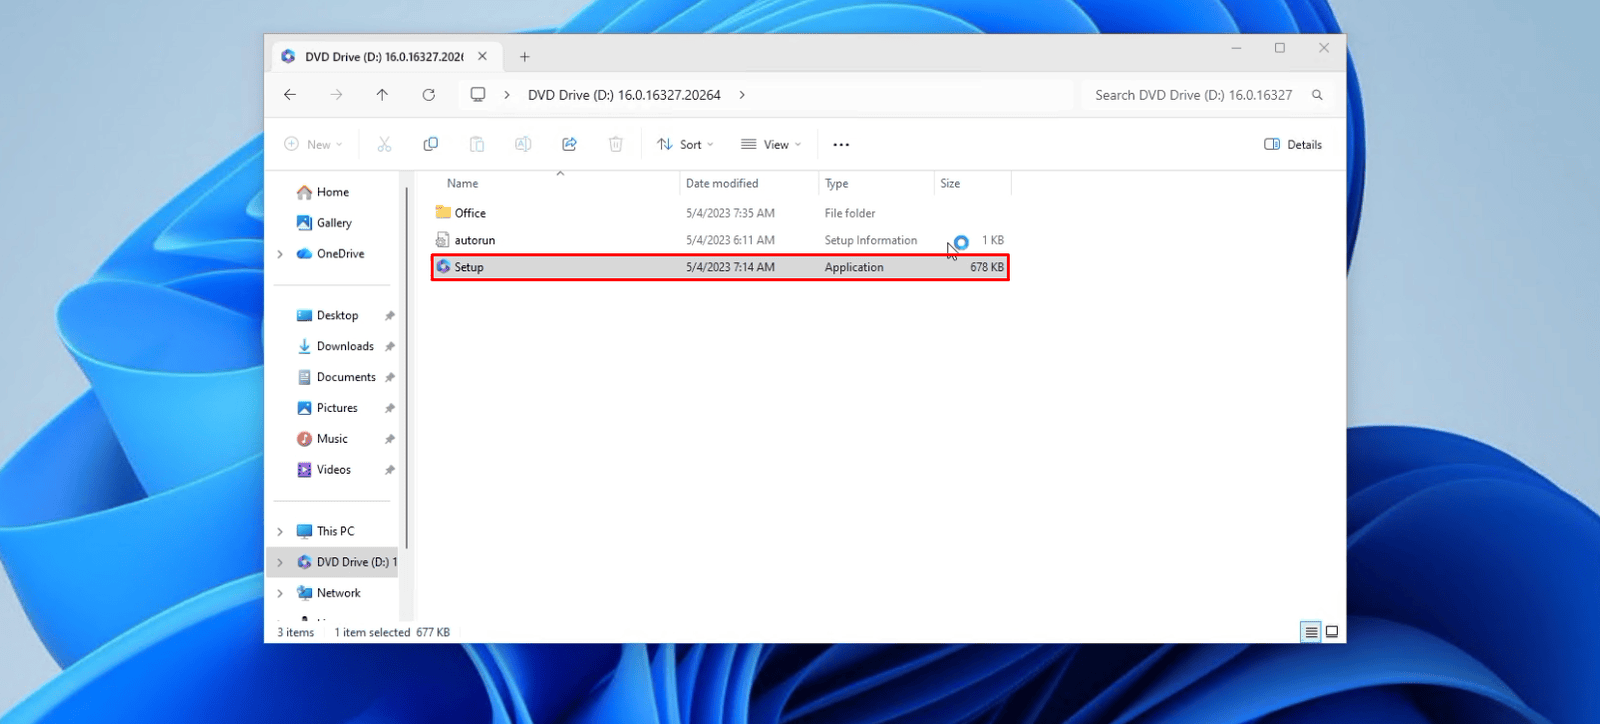Click the autorun file icon
Viewport: 1600px width, 724px height.
pyautogui.click(x=443, y=240)
